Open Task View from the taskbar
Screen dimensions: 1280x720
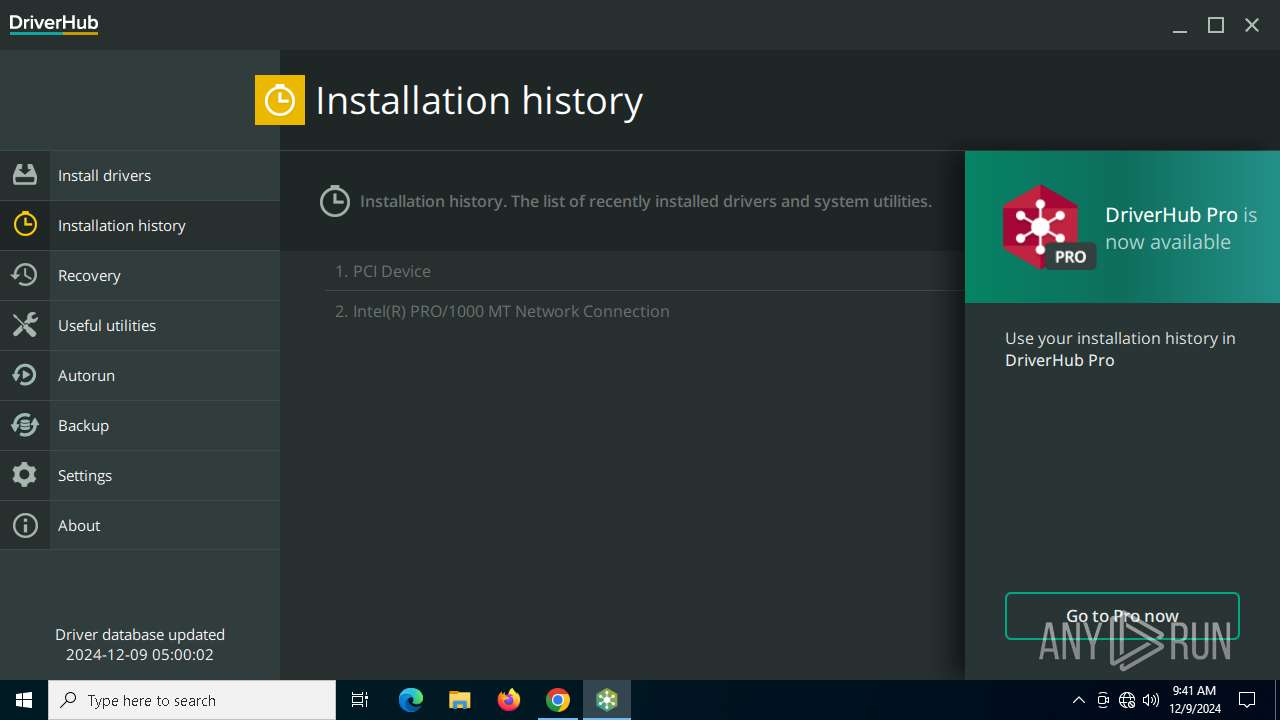[x=360, y=700]
